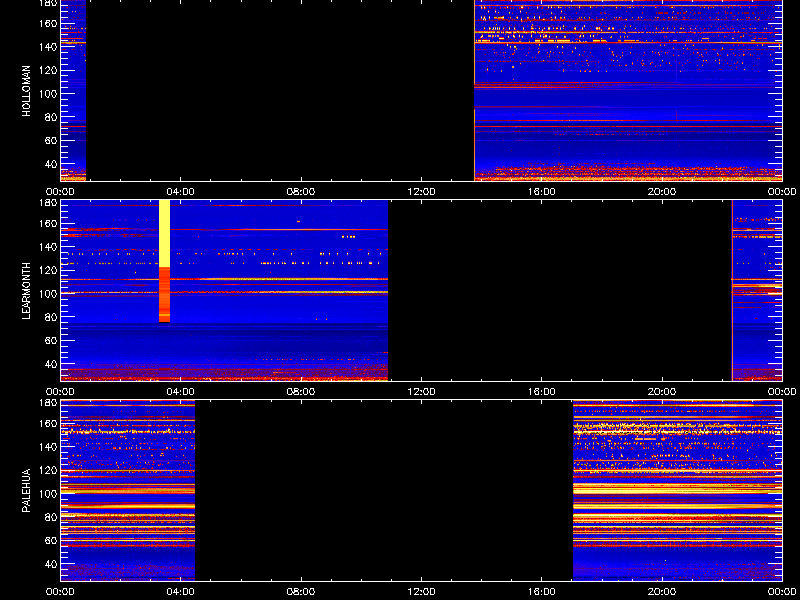The image size is (800, 600).
Task: Click the 60 frequency label on Learmonth axis
Action: click(52, 341)
